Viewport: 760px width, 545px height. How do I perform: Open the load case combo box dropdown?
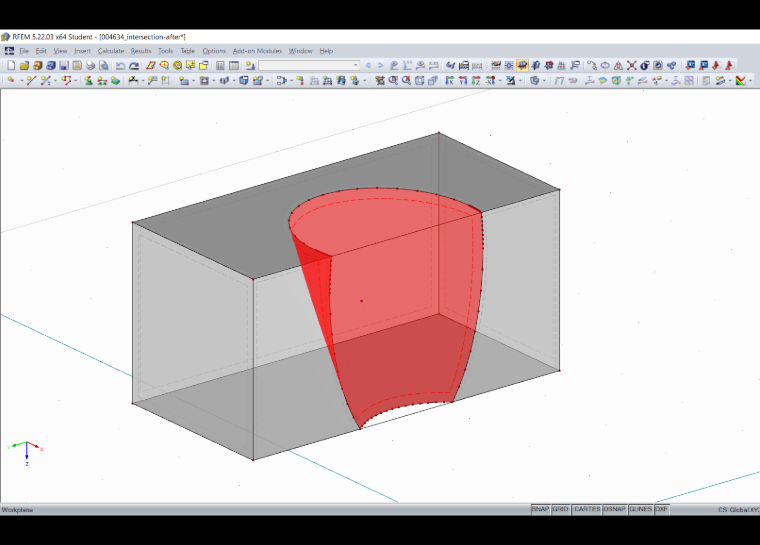pyautogui.click(x=355, y=65)
